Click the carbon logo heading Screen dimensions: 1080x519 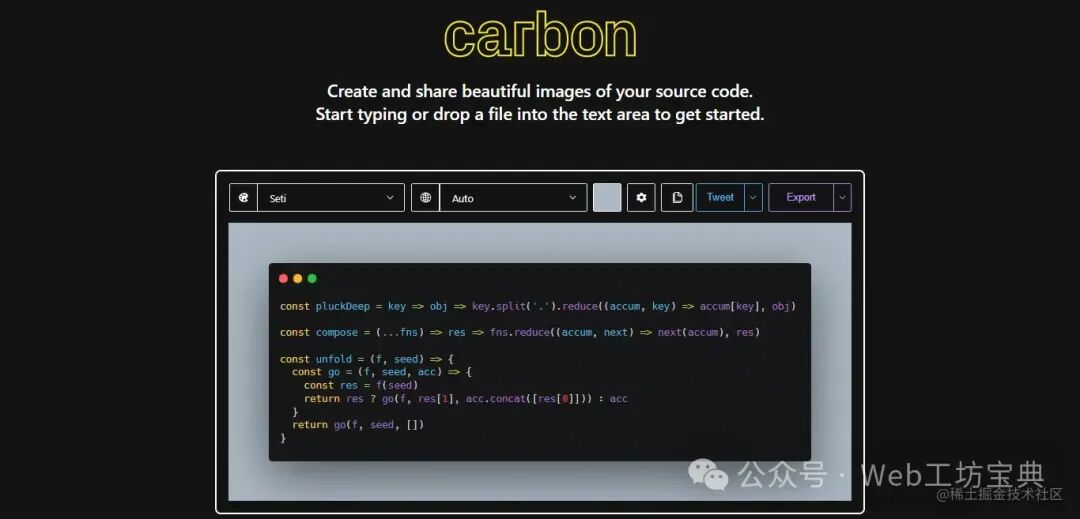[540, 36]
